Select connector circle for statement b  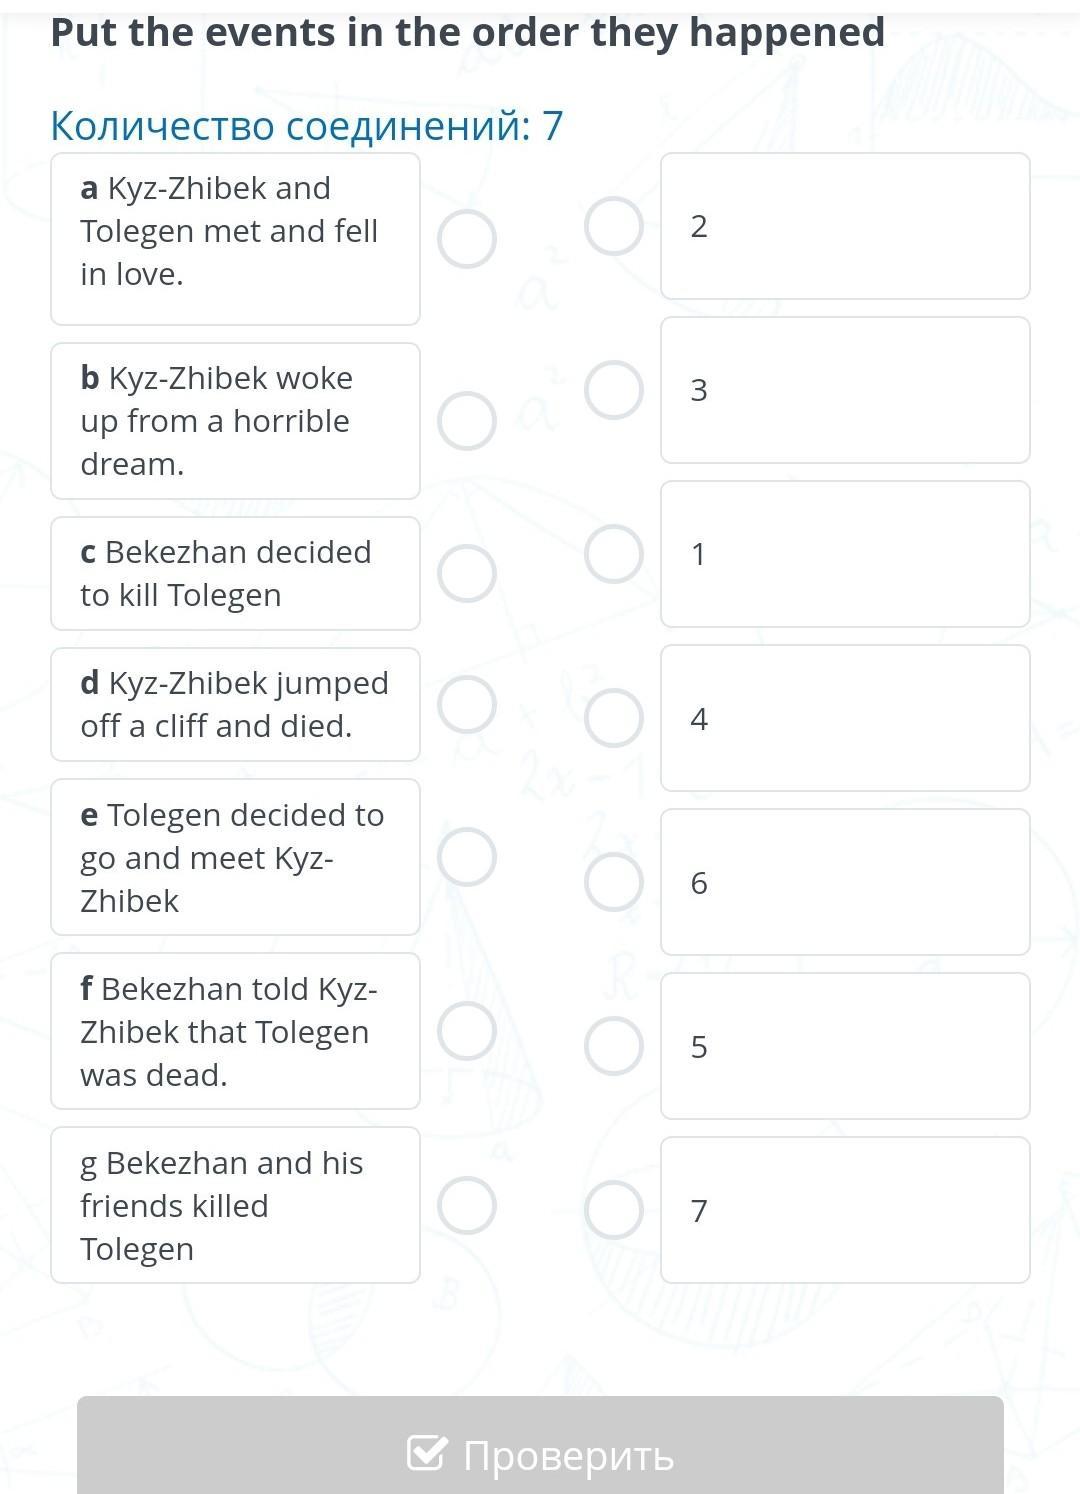[467, 421]
